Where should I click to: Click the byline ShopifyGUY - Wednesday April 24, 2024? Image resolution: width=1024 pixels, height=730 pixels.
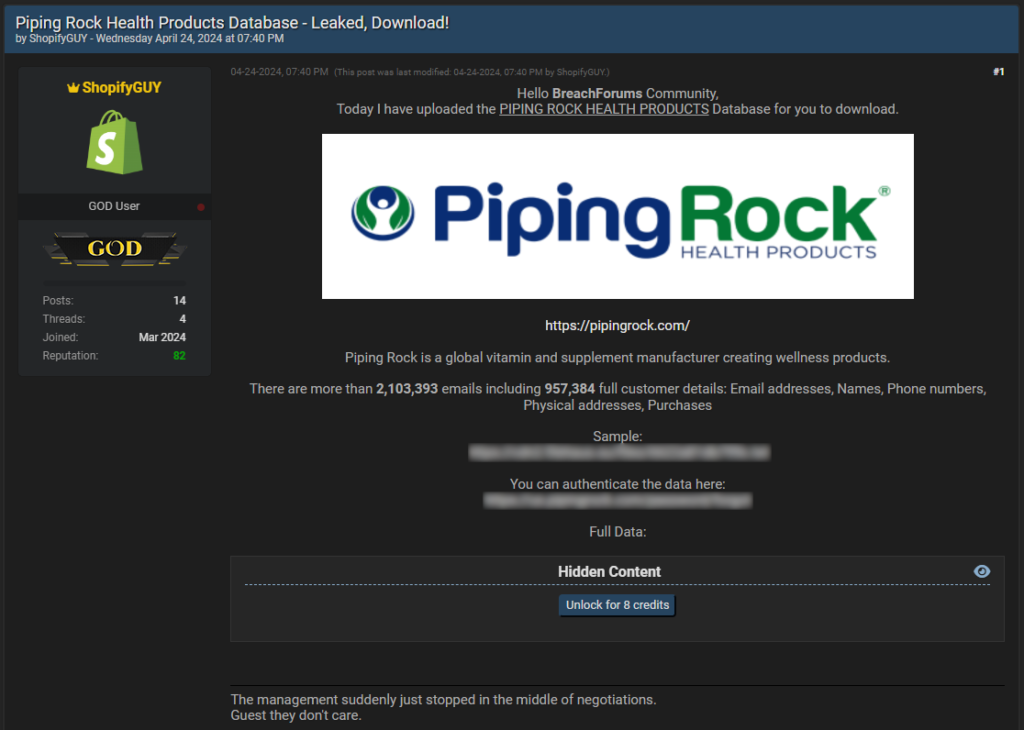click(x=150, y=39)
